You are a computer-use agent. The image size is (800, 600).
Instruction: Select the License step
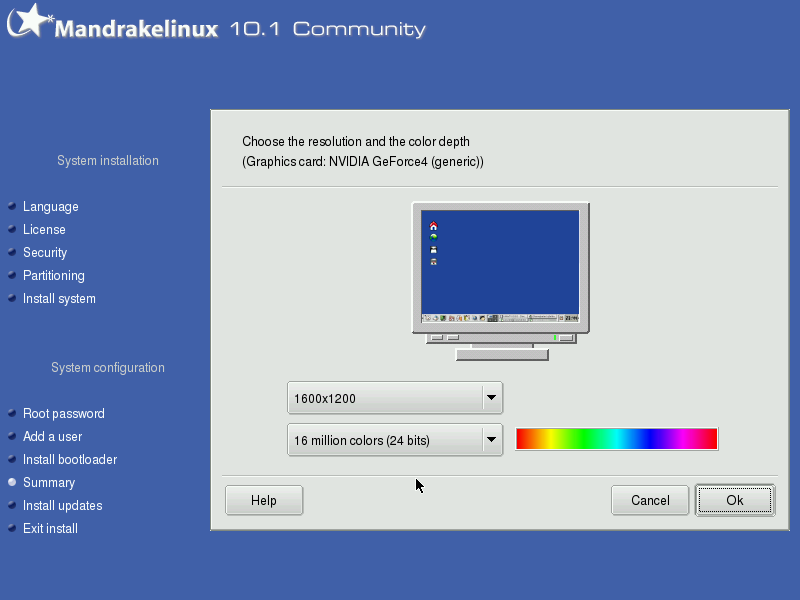(x=44, y=230)
